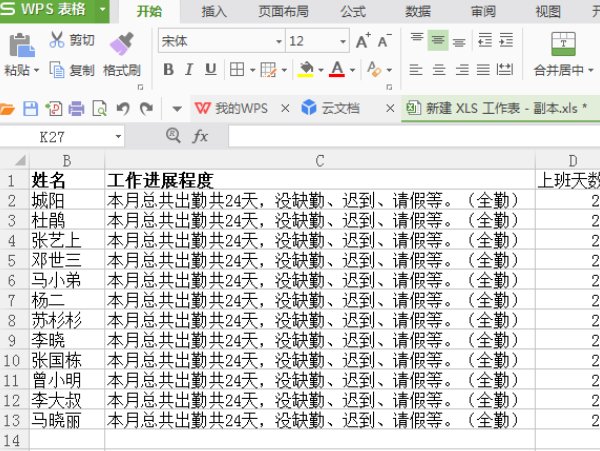
Task: Open the font size dropdown 12
Action: pyautogui.click(x=343, y=41)
